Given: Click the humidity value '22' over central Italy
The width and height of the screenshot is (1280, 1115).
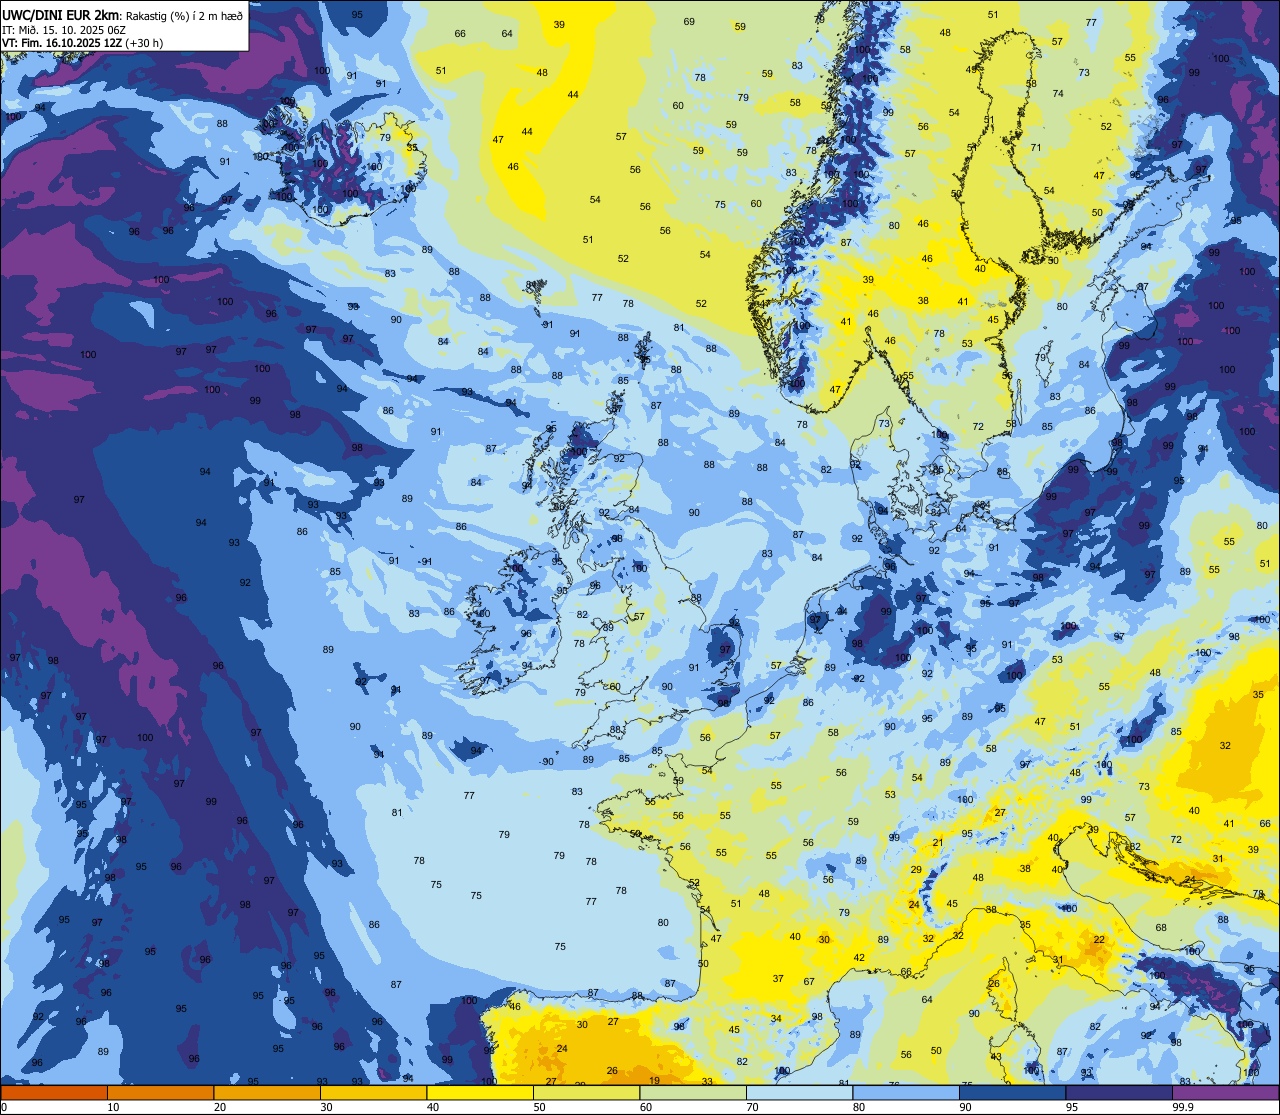Looking at the screenshot, I should click(x=1099, y=940).
